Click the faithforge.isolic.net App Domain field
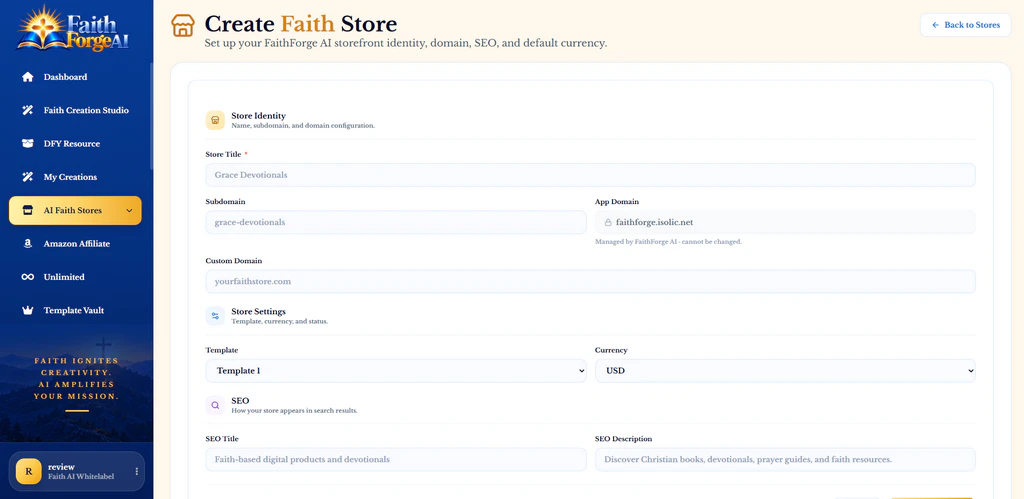Screen dimensions: 1024x499 pyautogui.click(x=785, y=222)
